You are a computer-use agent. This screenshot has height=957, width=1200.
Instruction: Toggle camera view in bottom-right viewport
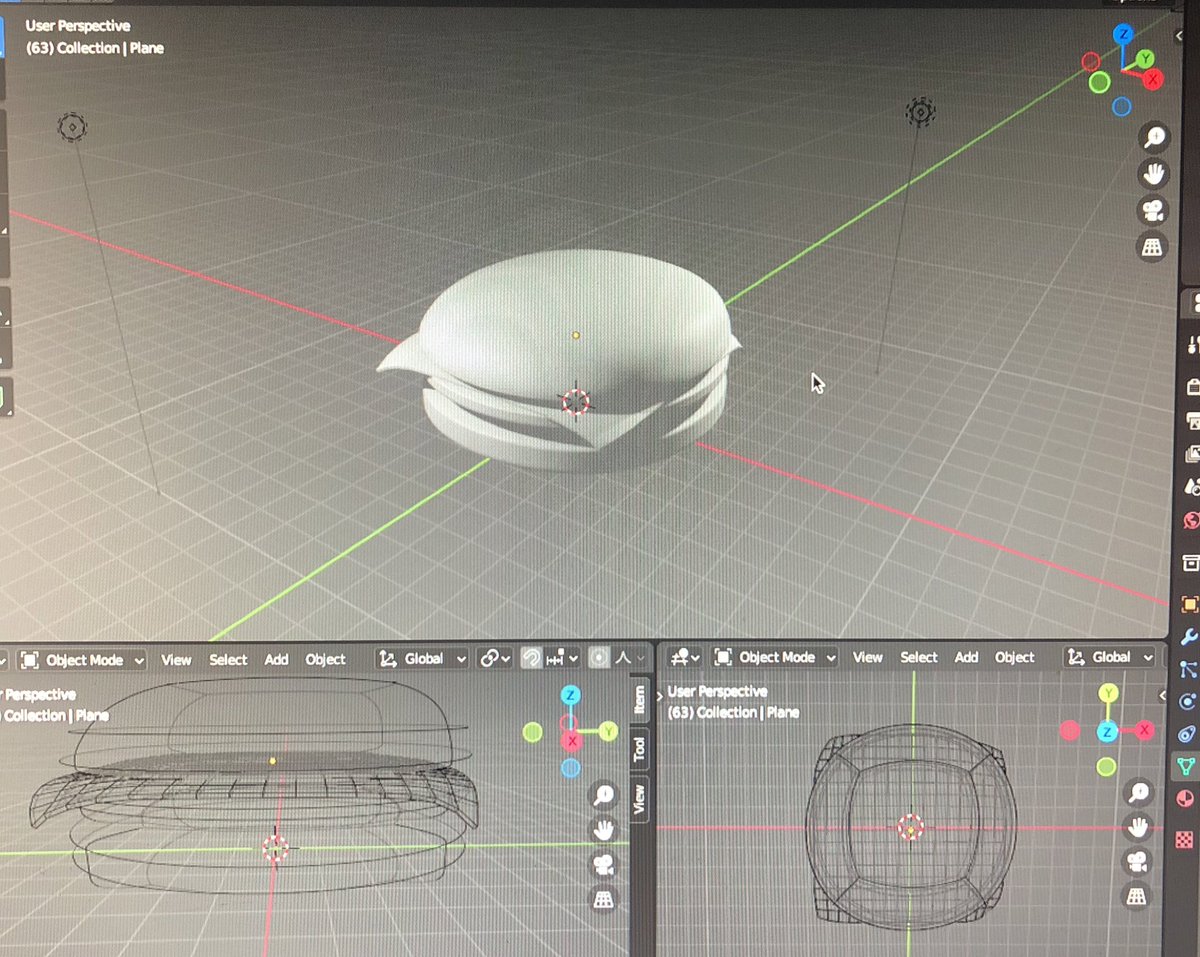[x=1138, y=861]
